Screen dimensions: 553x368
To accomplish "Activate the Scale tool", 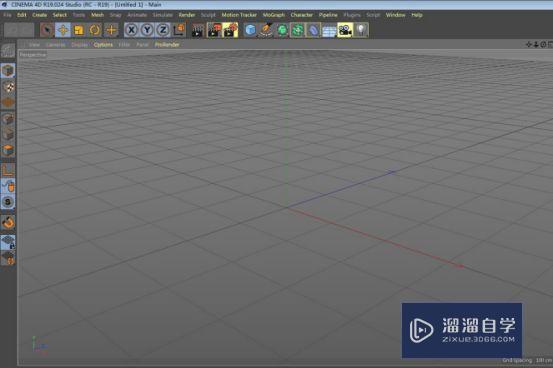I will click(x=79, y=30).
